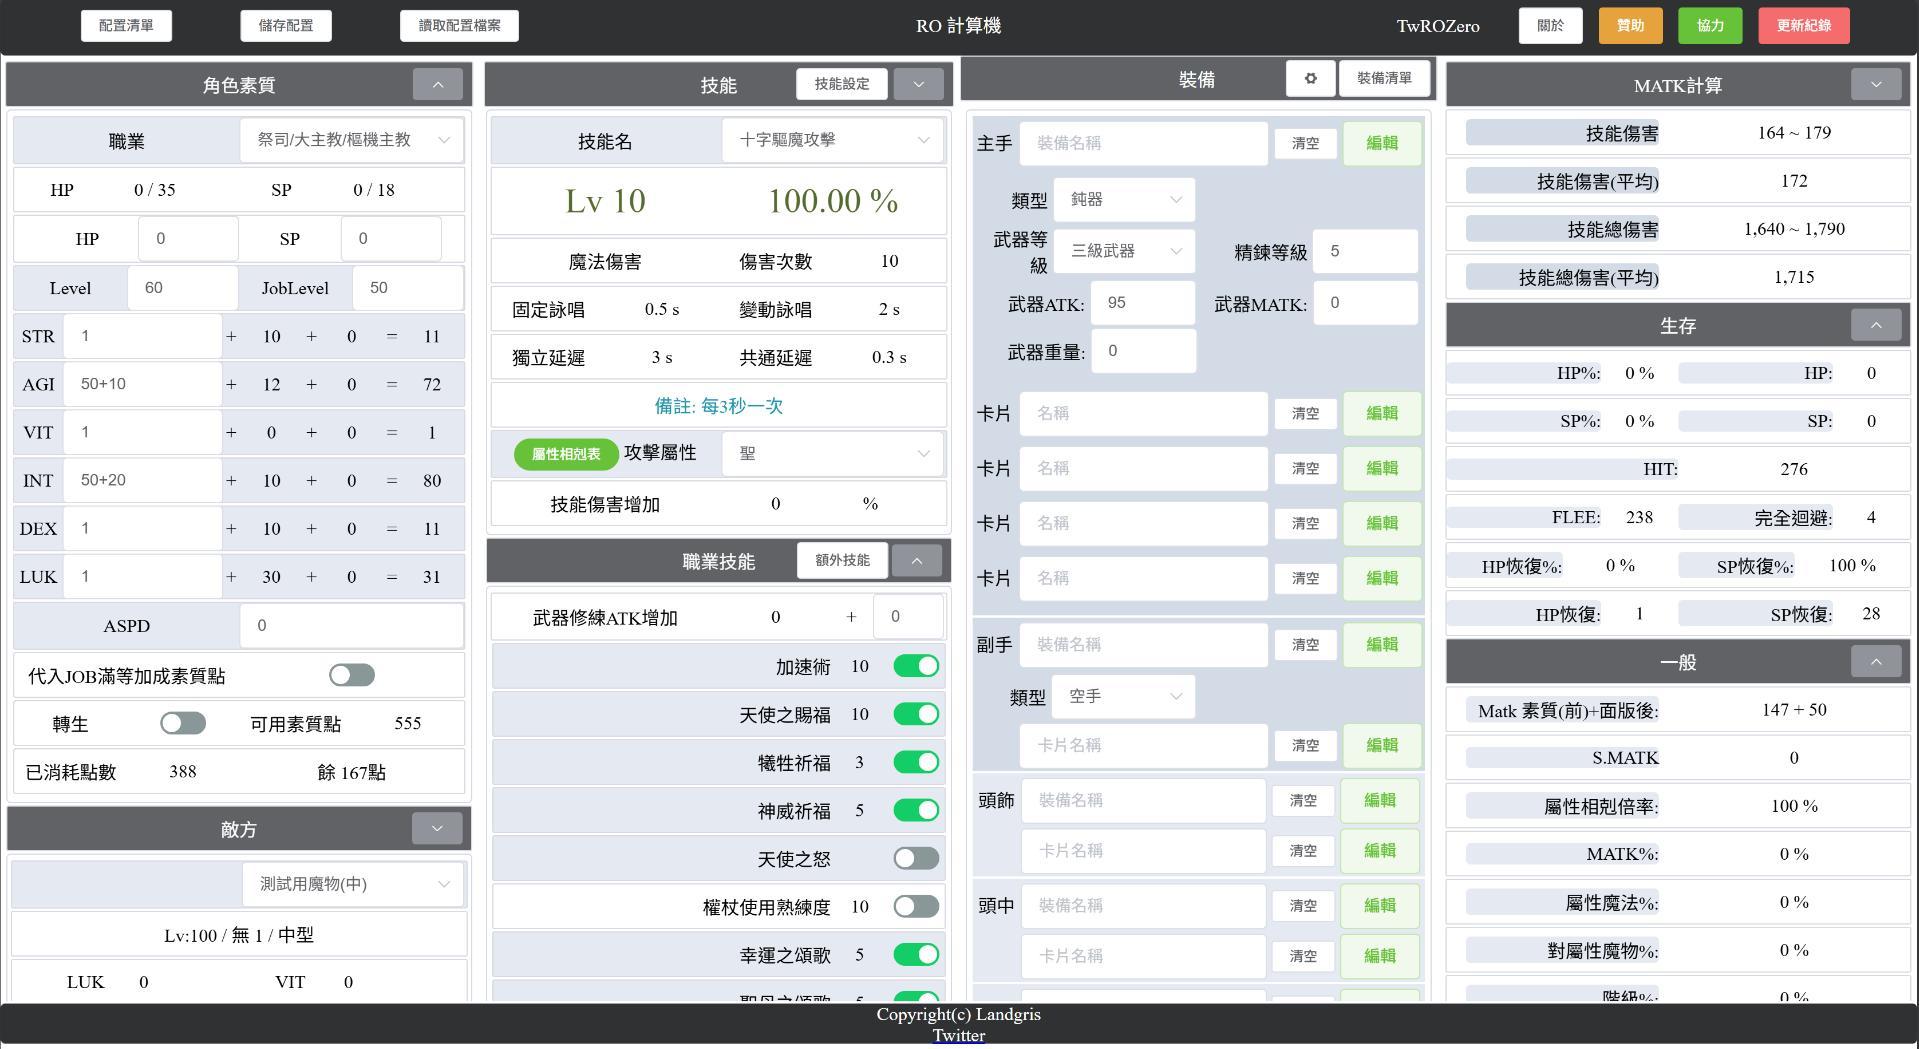Viewport: 1919px width, 1049px height.
Task: Click the 精鍊等級 input field
Action: (1365, 251)
